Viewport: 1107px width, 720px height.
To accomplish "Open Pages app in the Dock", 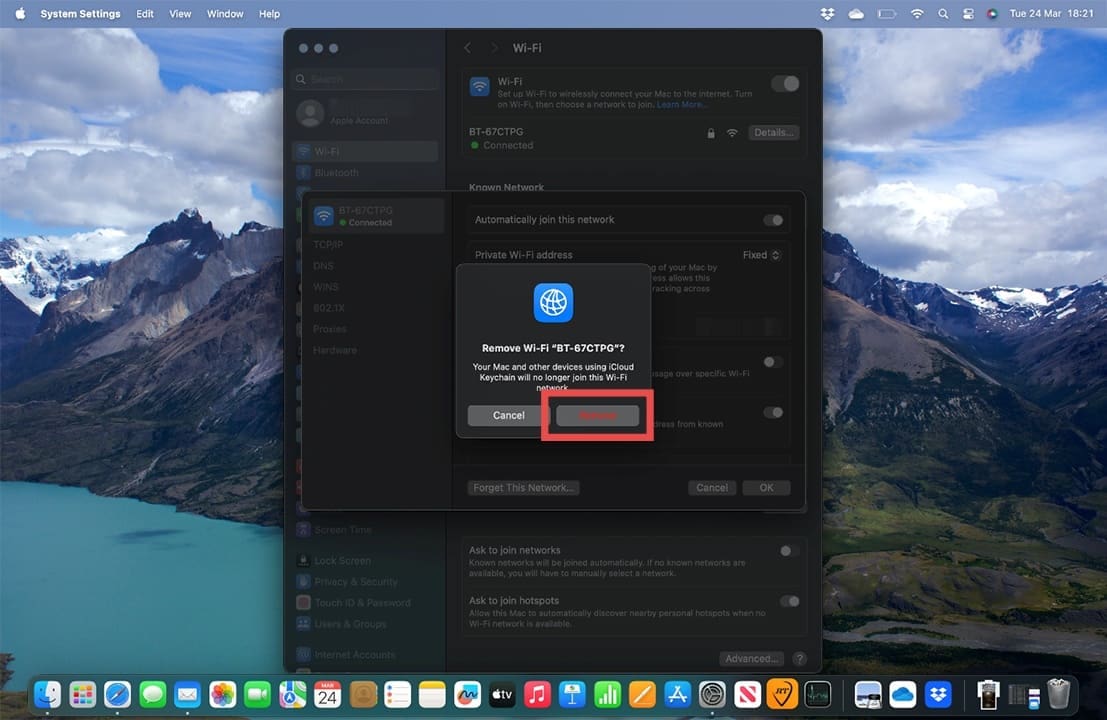I will (x=642, y=695).
